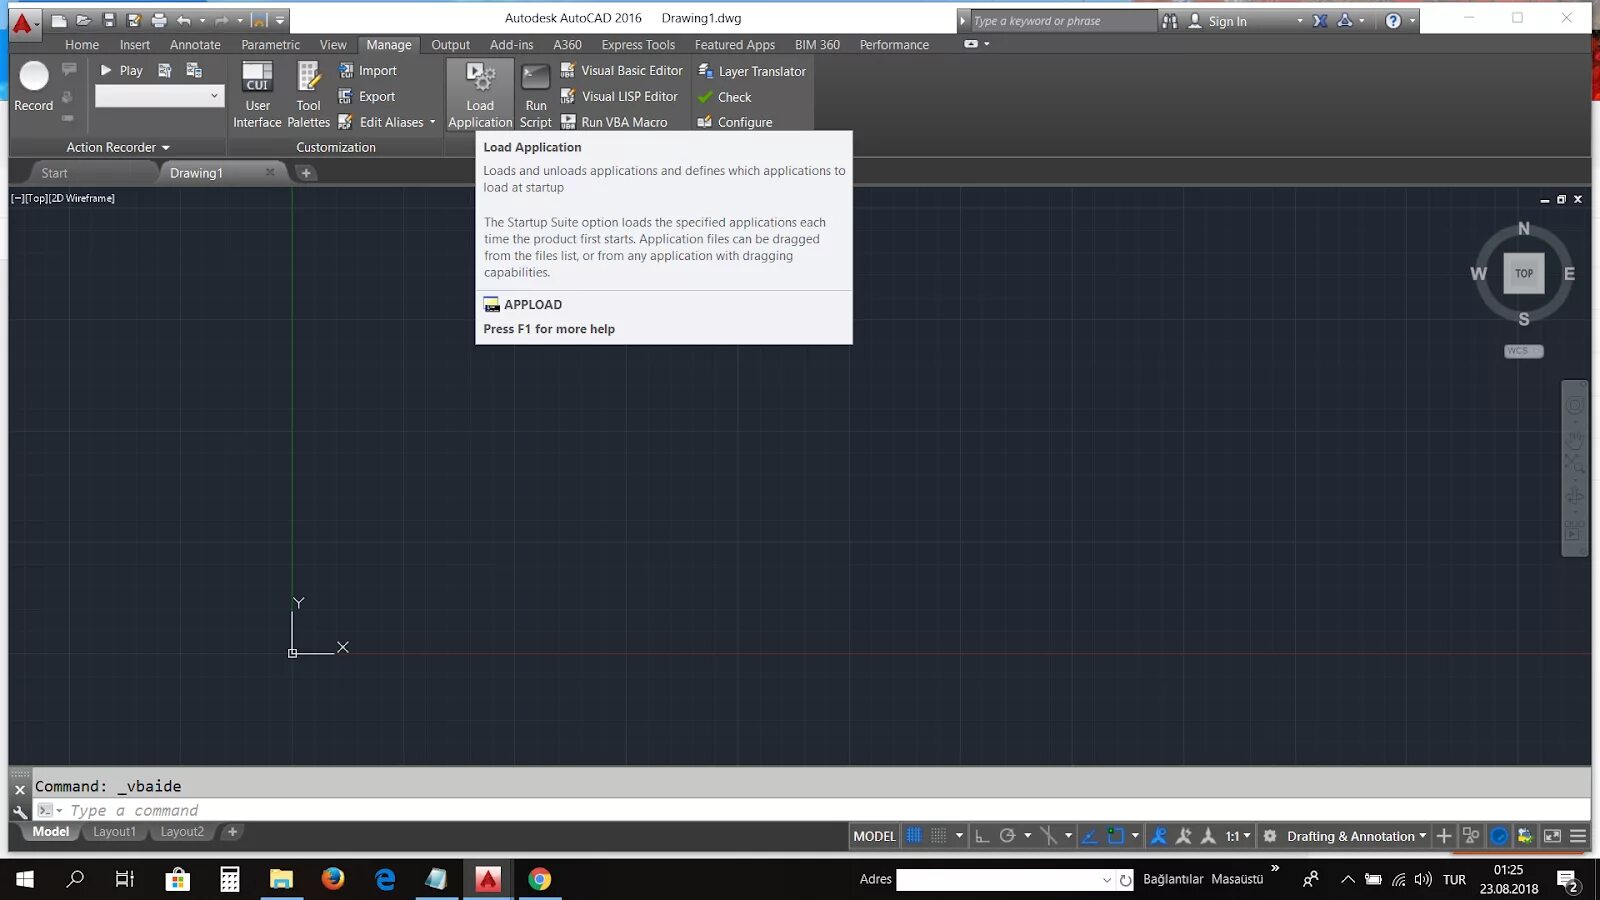This screenshot has height=900, width=1600.
Task: Toggle Object Snap Tracking in status bar
Action: pyautogui.click(x=1090, y=836)
